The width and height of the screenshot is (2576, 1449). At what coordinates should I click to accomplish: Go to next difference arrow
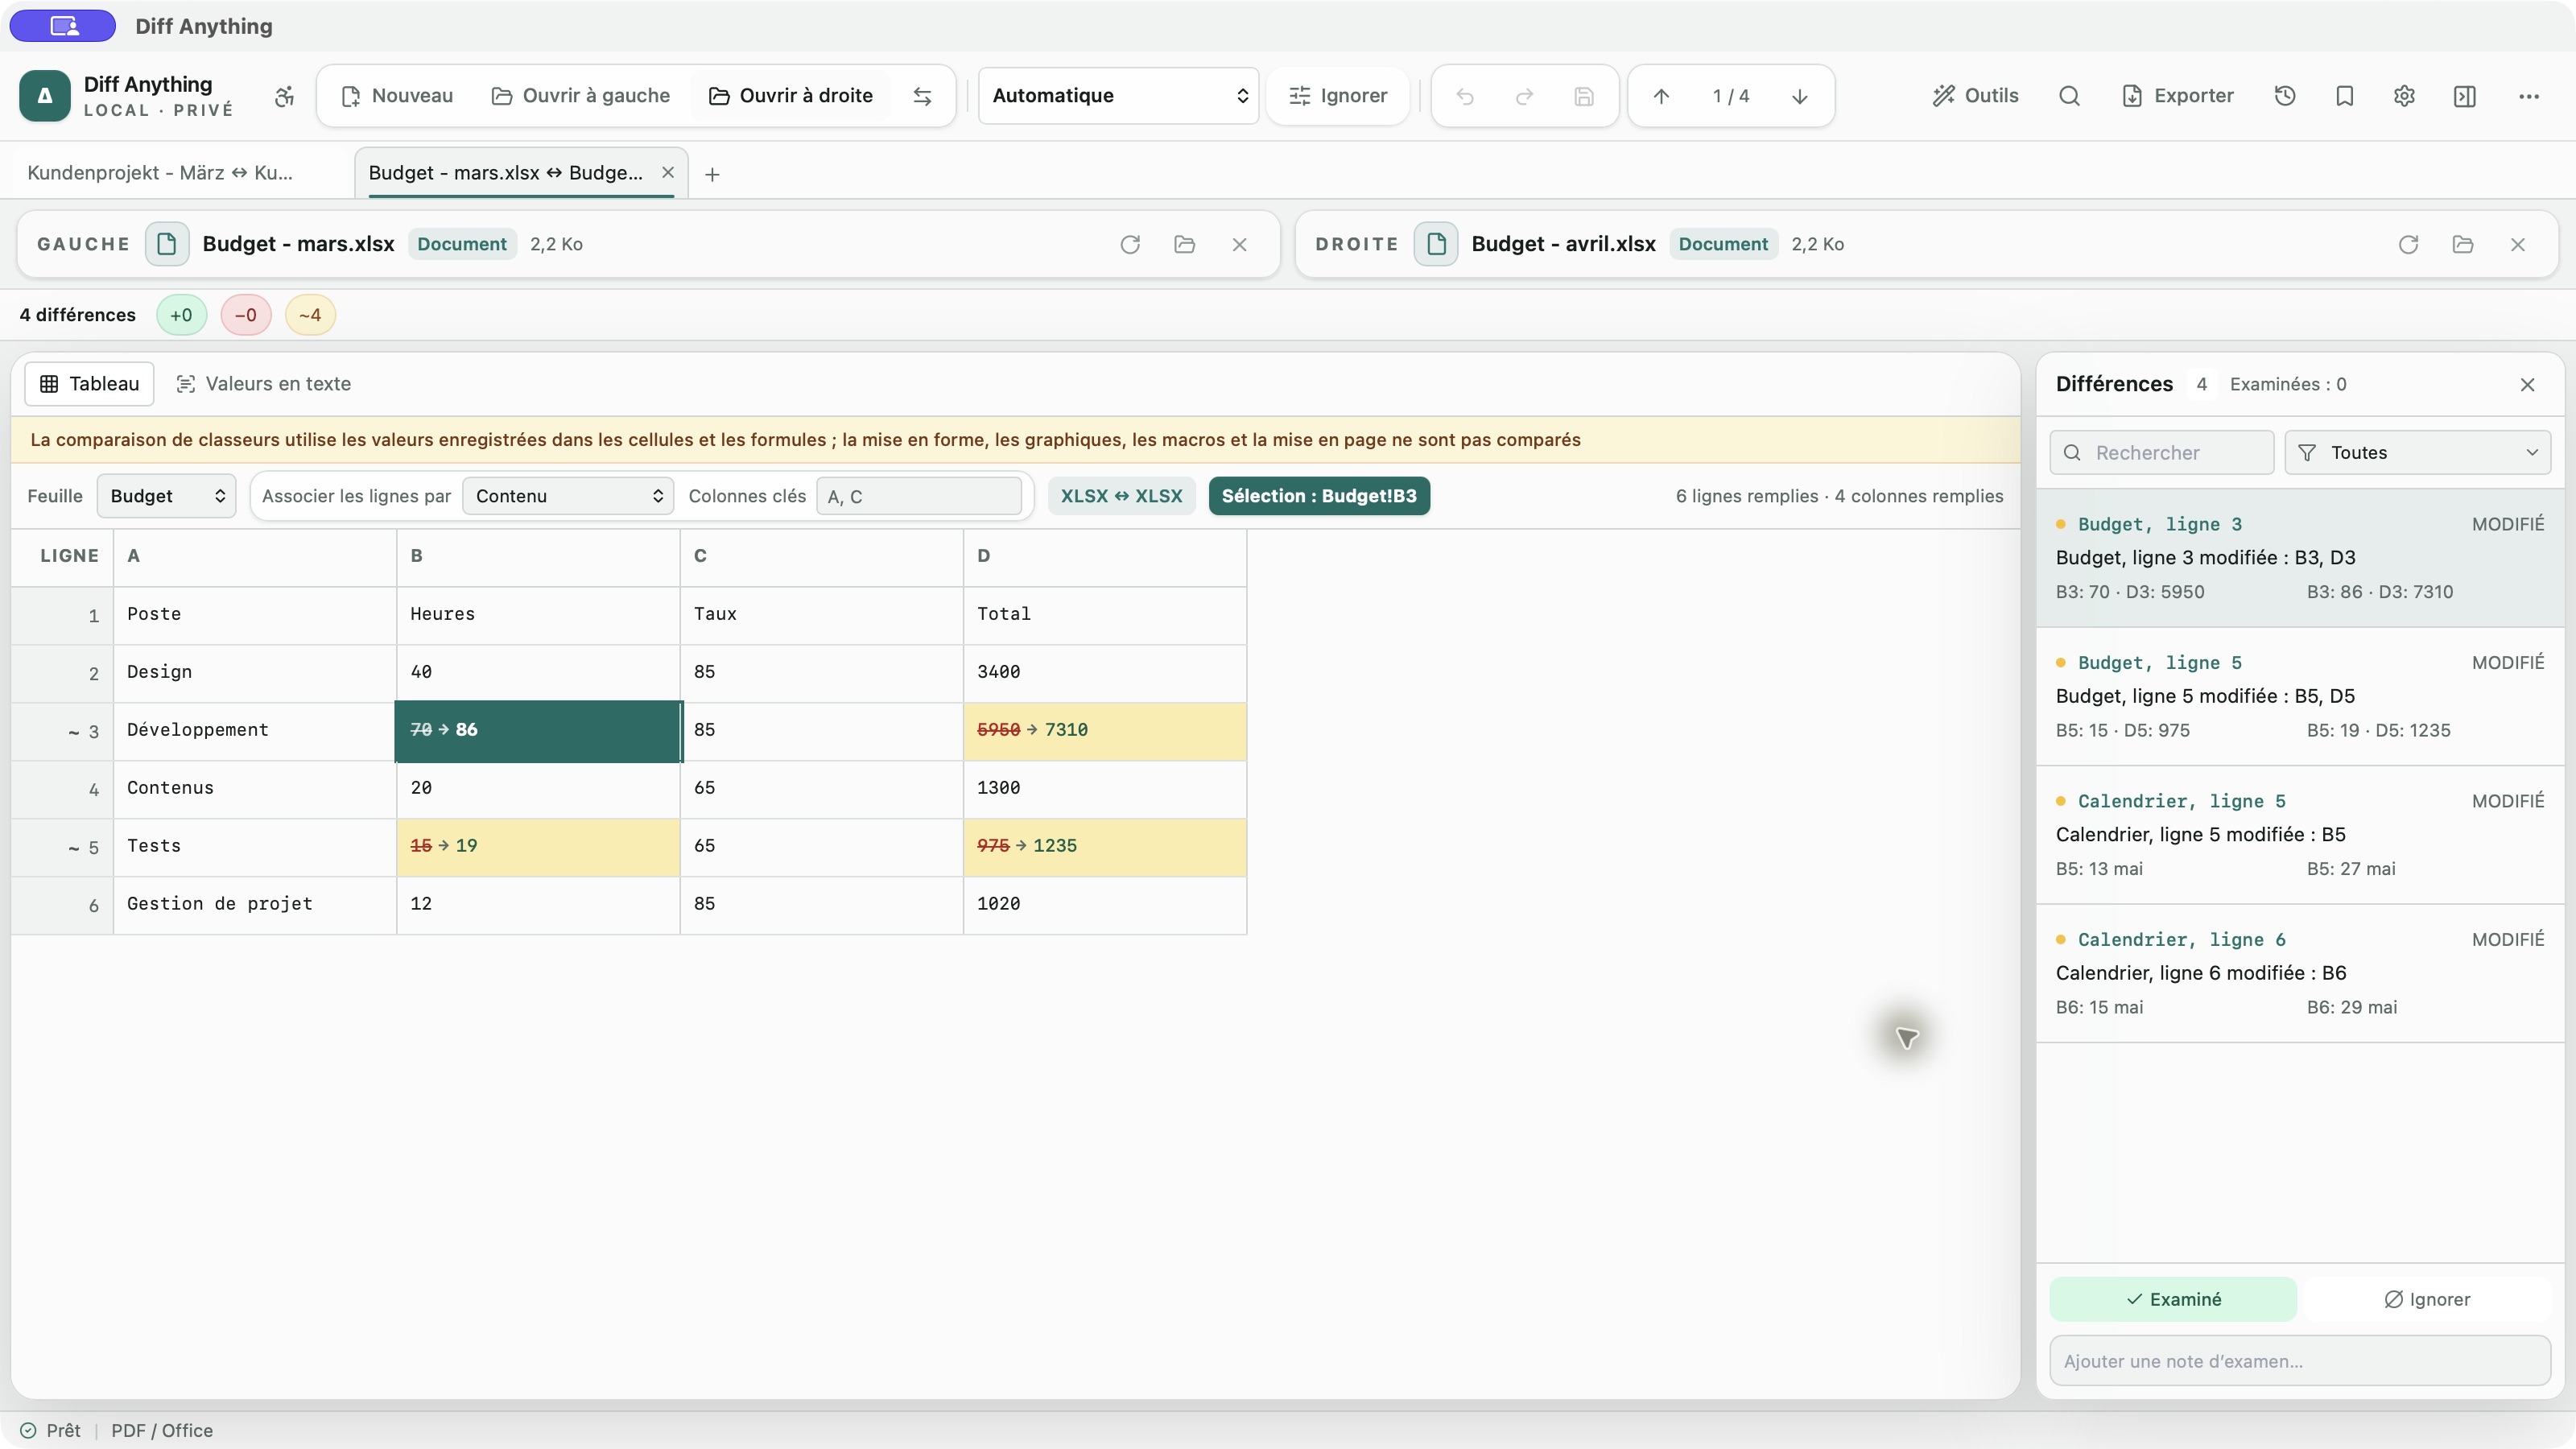tap(1800, 96)
